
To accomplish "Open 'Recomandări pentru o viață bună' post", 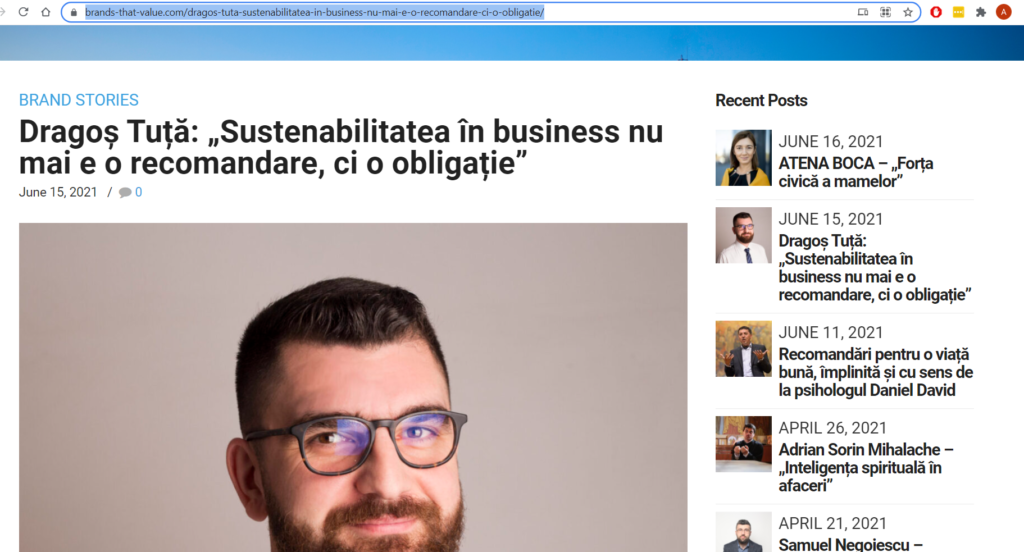I will point(876,372).
